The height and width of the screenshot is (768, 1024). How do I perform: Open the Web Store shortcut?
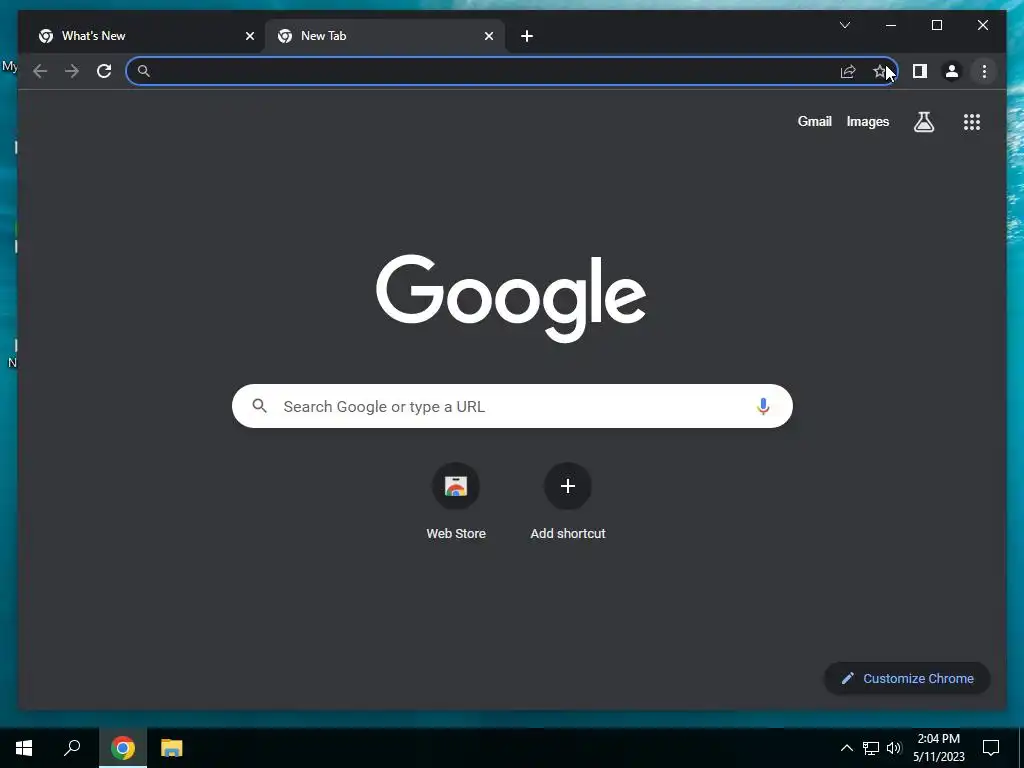456,502
